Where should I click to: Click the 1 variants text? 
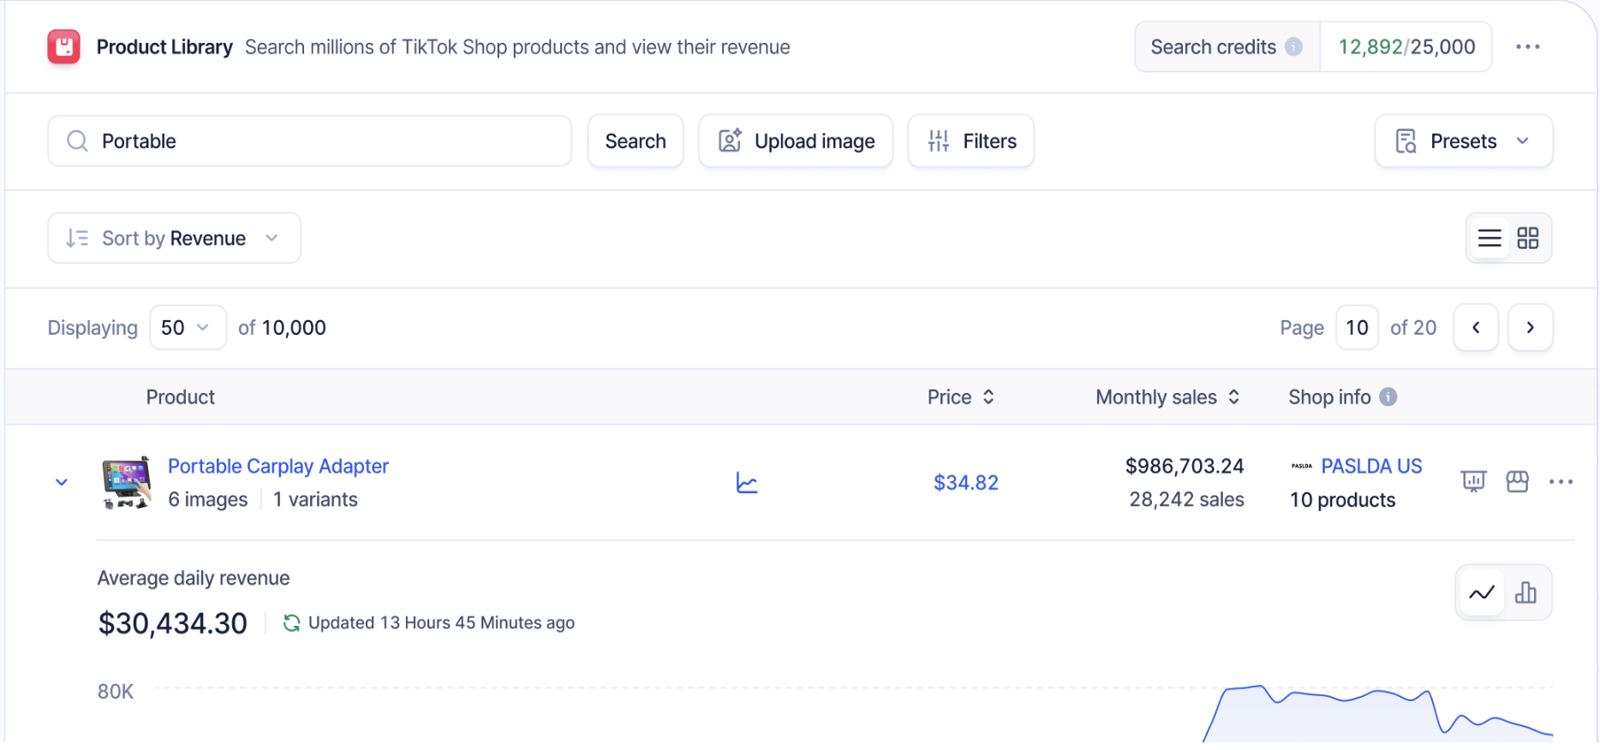click(315, 499)
